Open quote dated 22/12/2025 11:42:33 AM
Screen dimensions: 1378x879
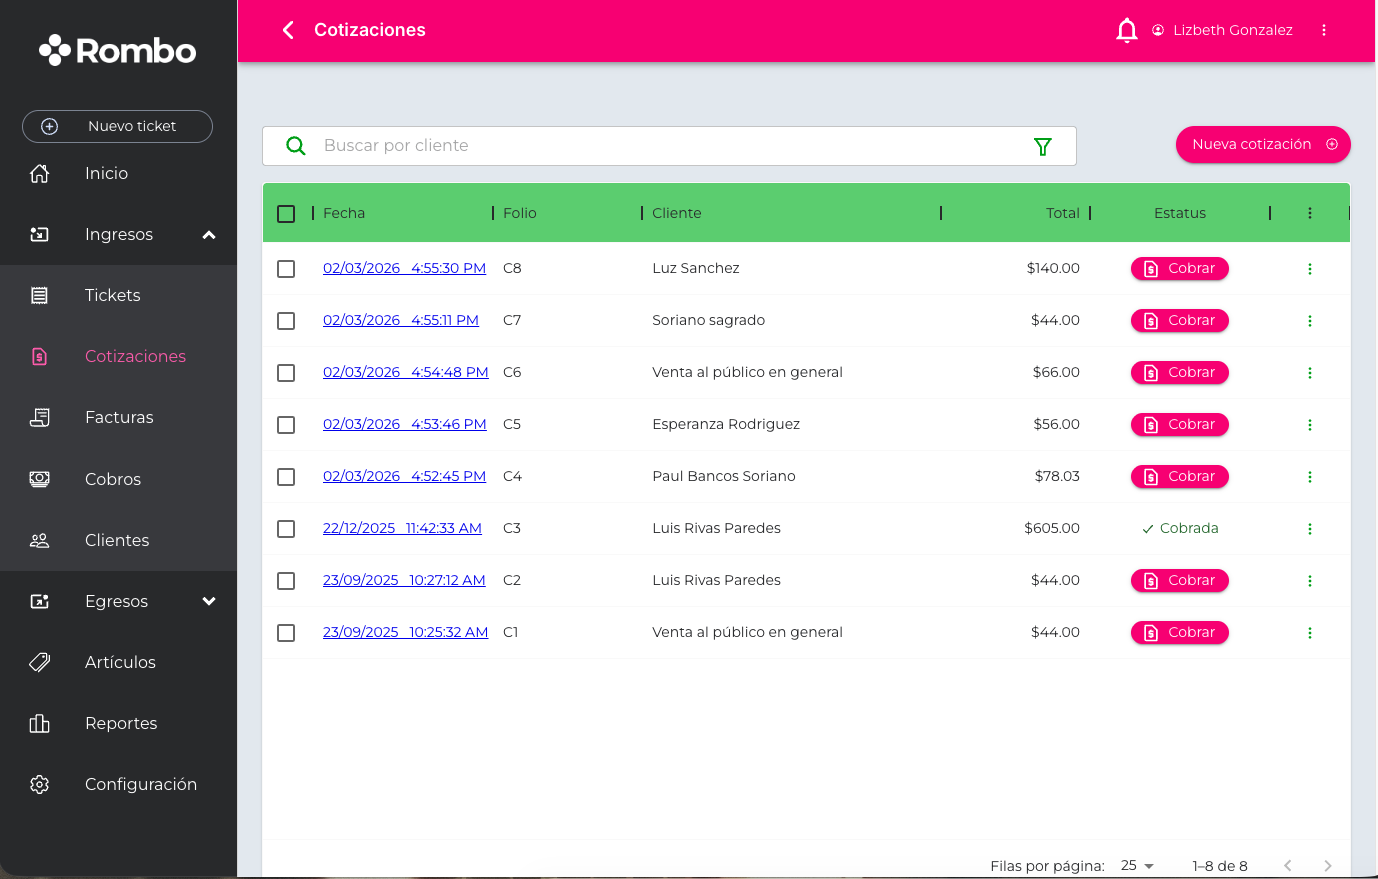click(402, 528)
